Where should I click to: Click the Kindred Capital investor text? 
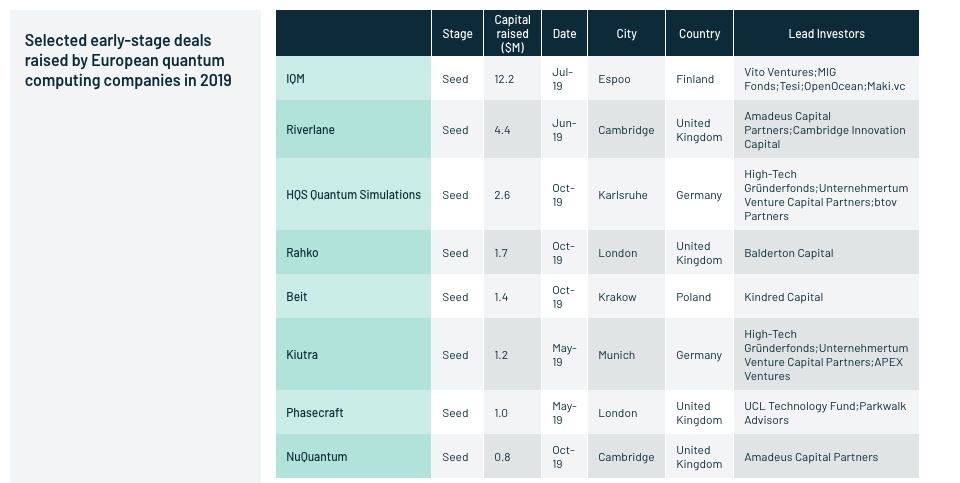pyautogui.click(x=784, y=297)
